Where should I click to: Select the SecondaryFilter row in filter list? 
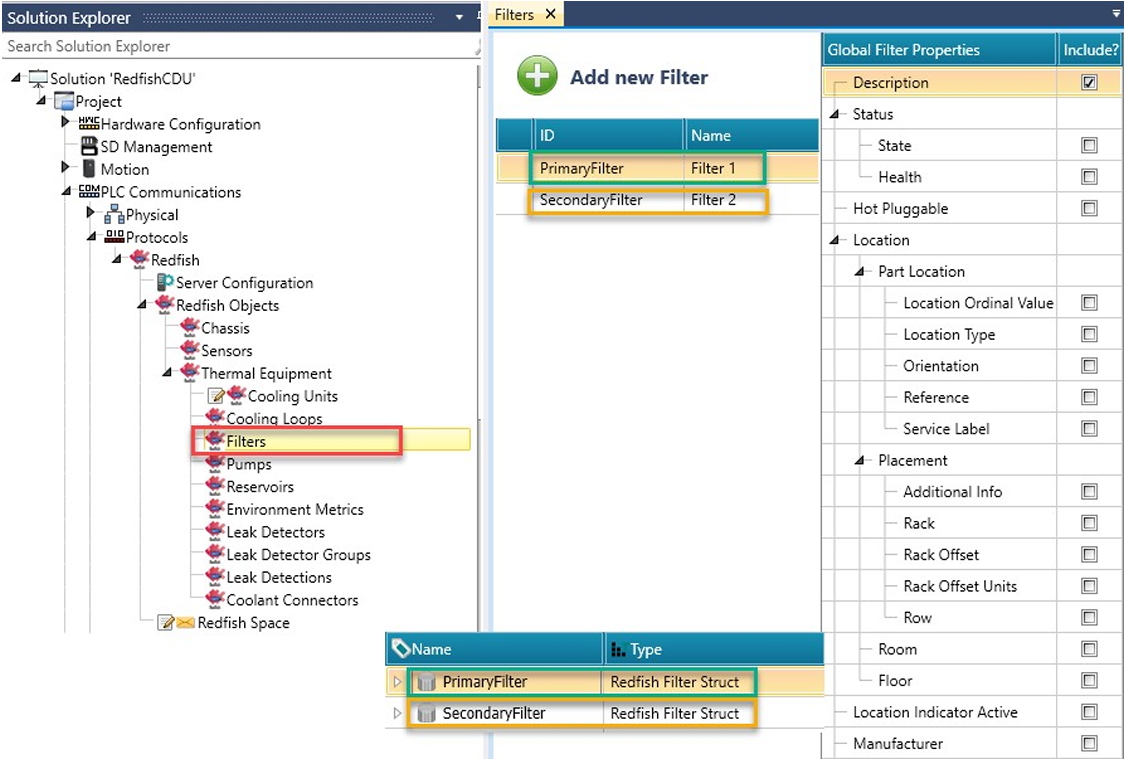coord(591,200)
